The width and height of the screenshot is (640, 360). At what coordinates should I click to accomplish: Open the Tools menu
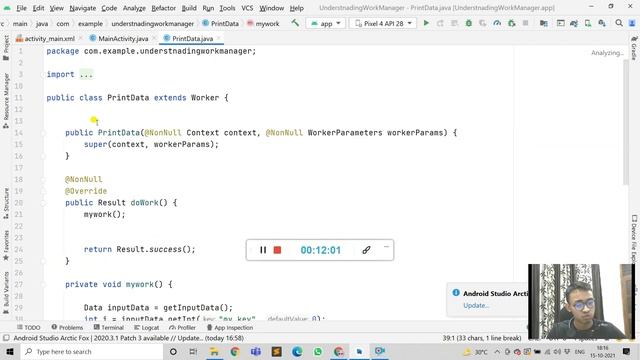coord(227,8)
